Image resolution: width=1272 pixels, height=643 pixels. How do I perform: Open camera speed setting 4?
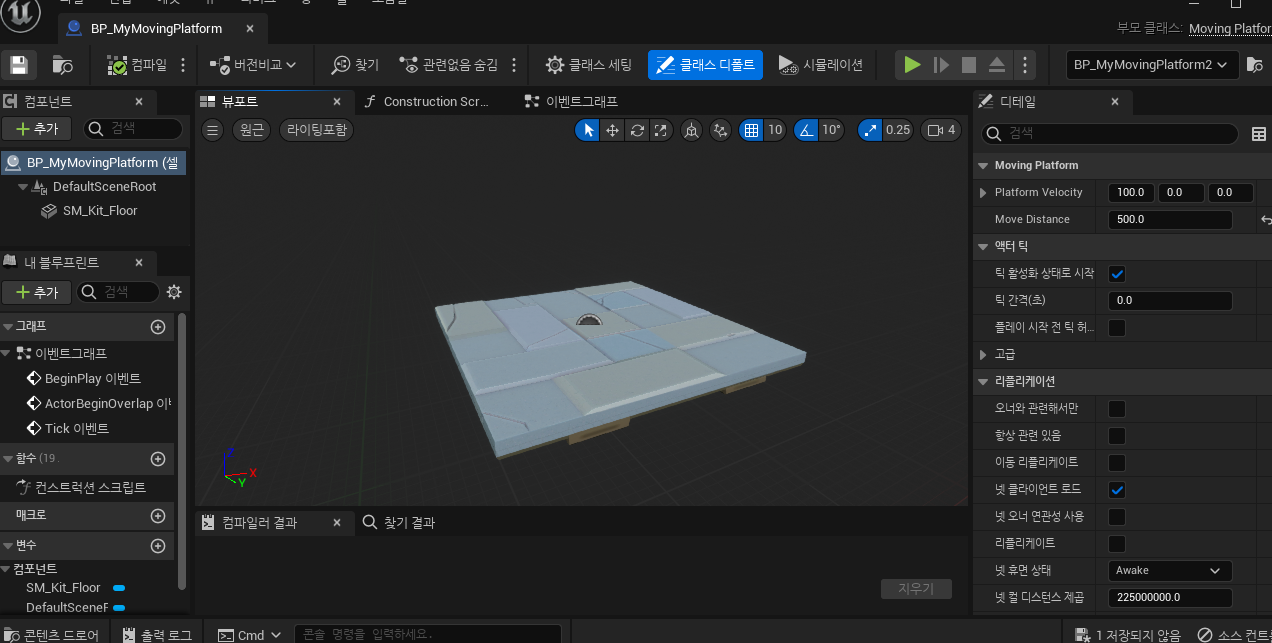(942, 130)
